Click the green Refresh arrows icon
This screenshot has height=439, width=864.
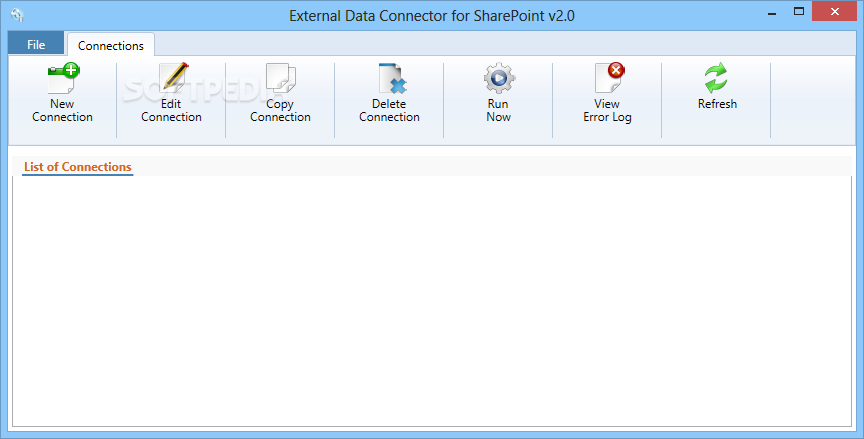pos(716,78)
